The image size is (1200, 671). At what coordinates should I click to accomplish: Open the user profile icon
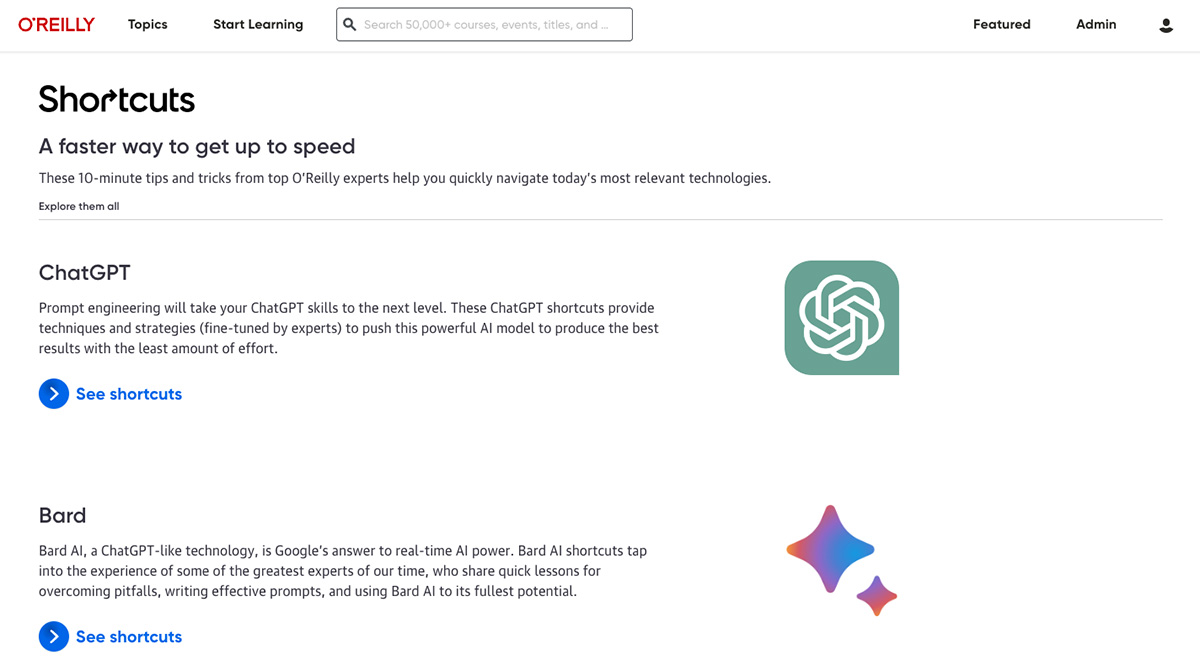tap(1166, 25)
